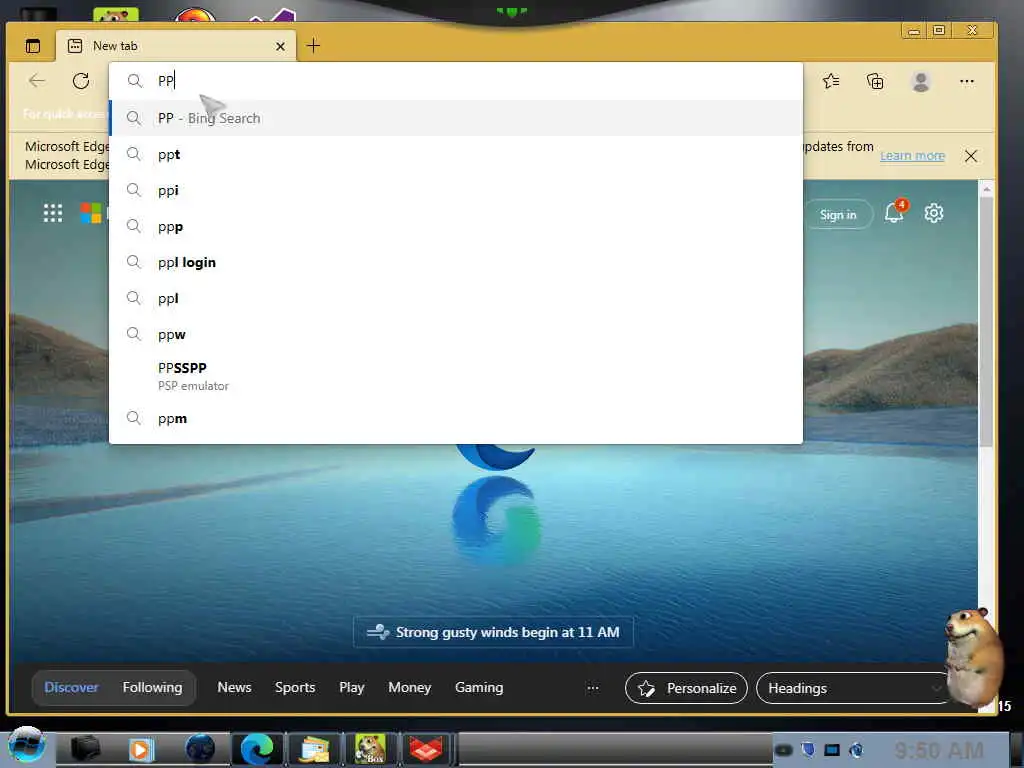
Task: Expand the Headings layout dropdown
Action: (854, 688)
